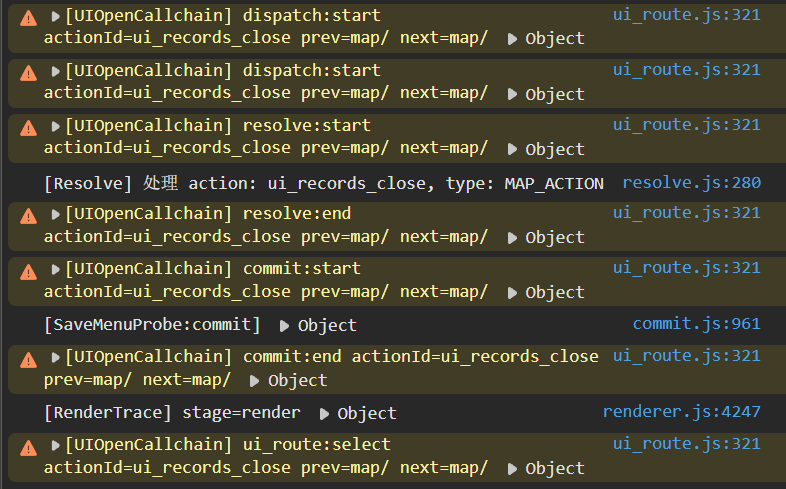Click the 'resolve:end' message text
The image size is (786, 489).
[297, 214]
